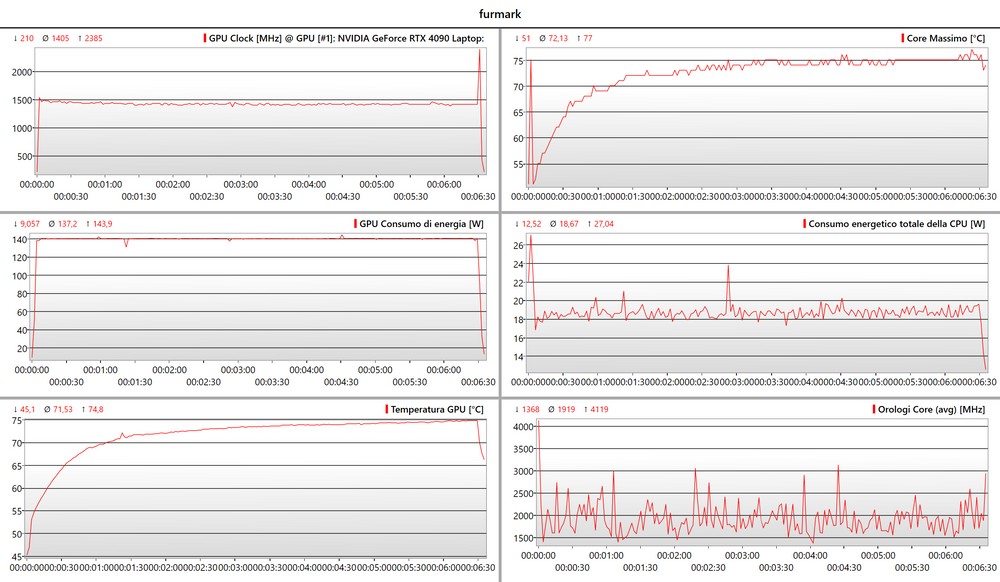The width and height of the screenshot is (1000, 582).
Task: Click the furmark title at the top
Action: [x=499, y=14]
